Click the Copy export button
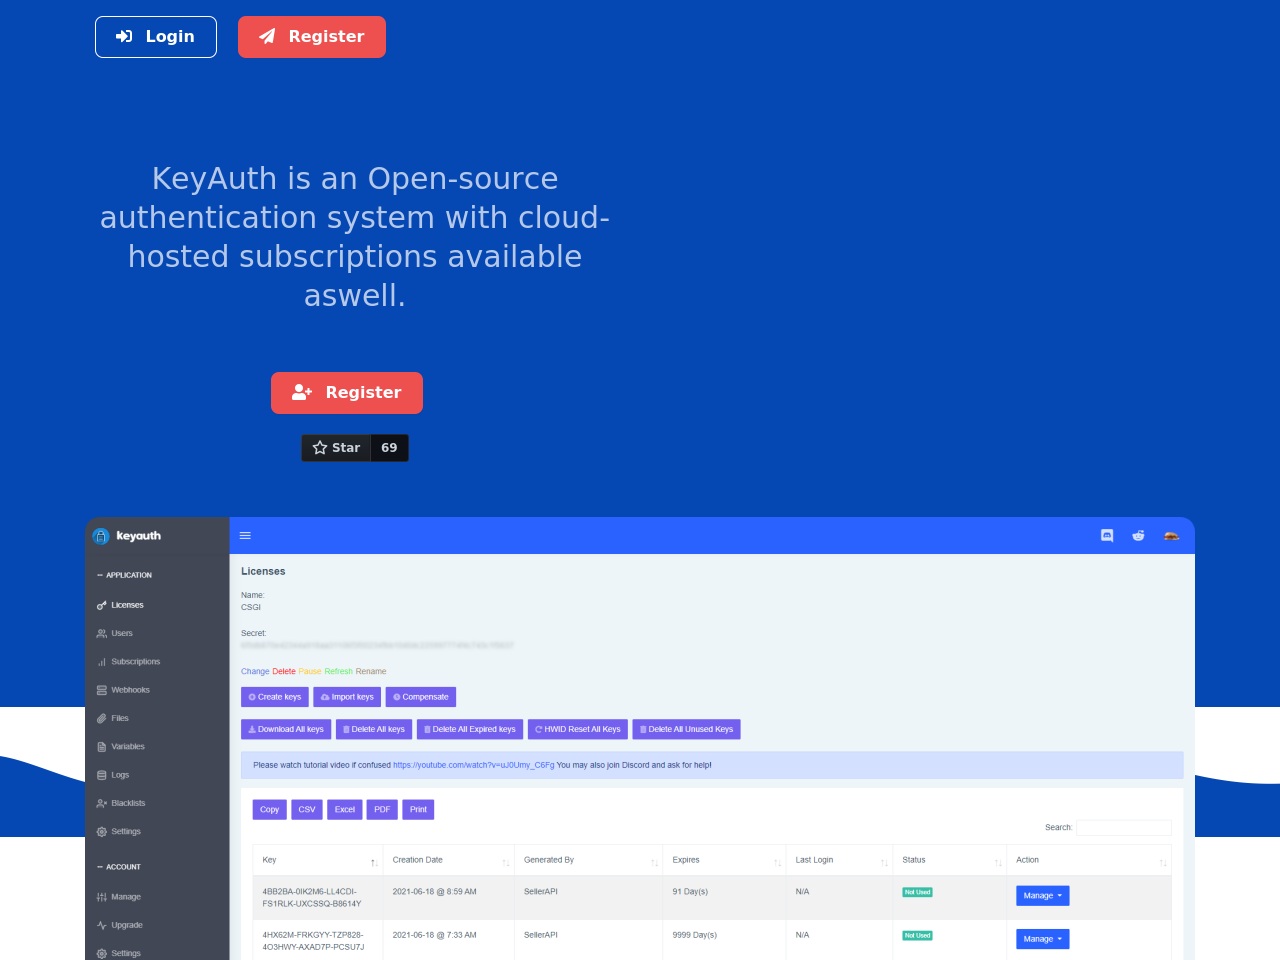The width and height of the screenshot is (1280, 960). [270, 810]
